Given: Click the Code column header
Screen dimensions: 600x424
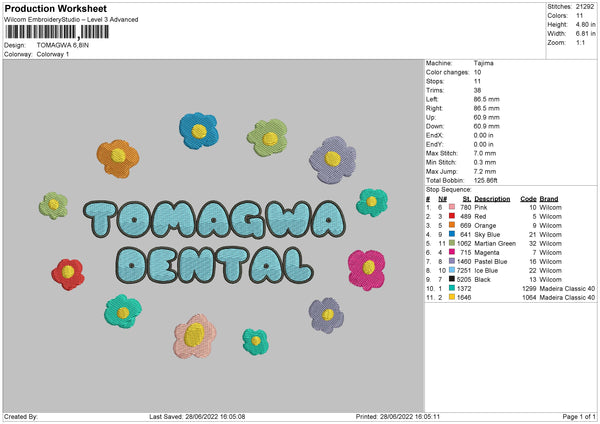Looking at the screenshot, I should (528, 199).
